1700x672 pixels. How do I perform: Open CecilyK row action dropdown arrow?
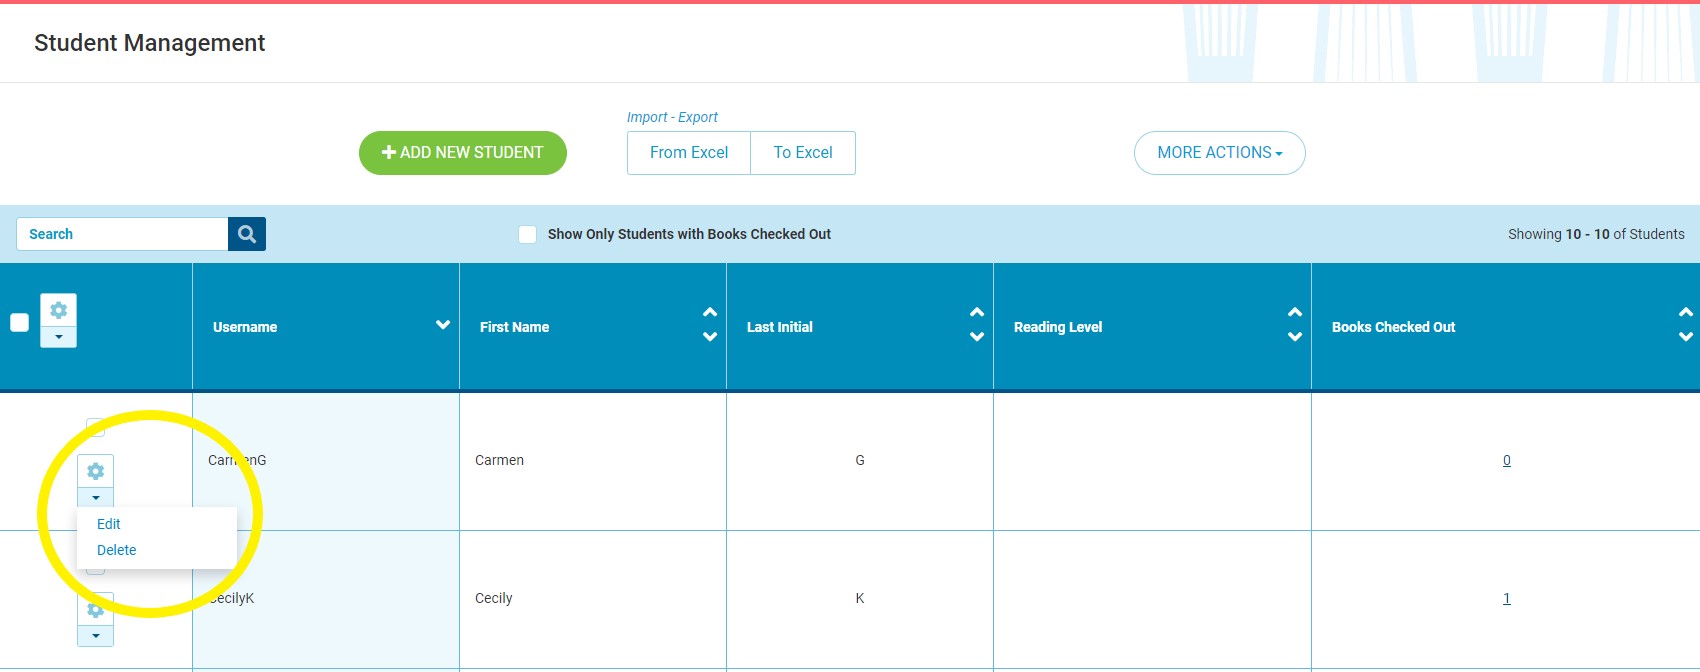click(95, 636)
